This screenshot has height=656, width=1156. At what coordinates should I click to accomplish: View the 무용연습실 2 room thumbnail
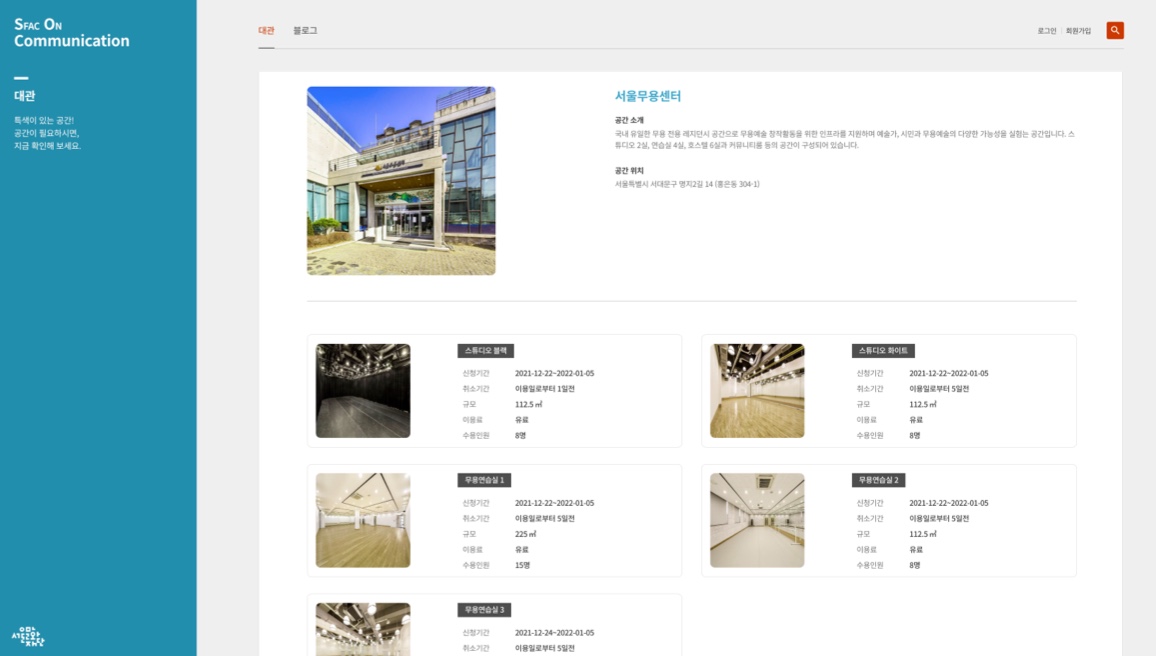coord(757,520)
